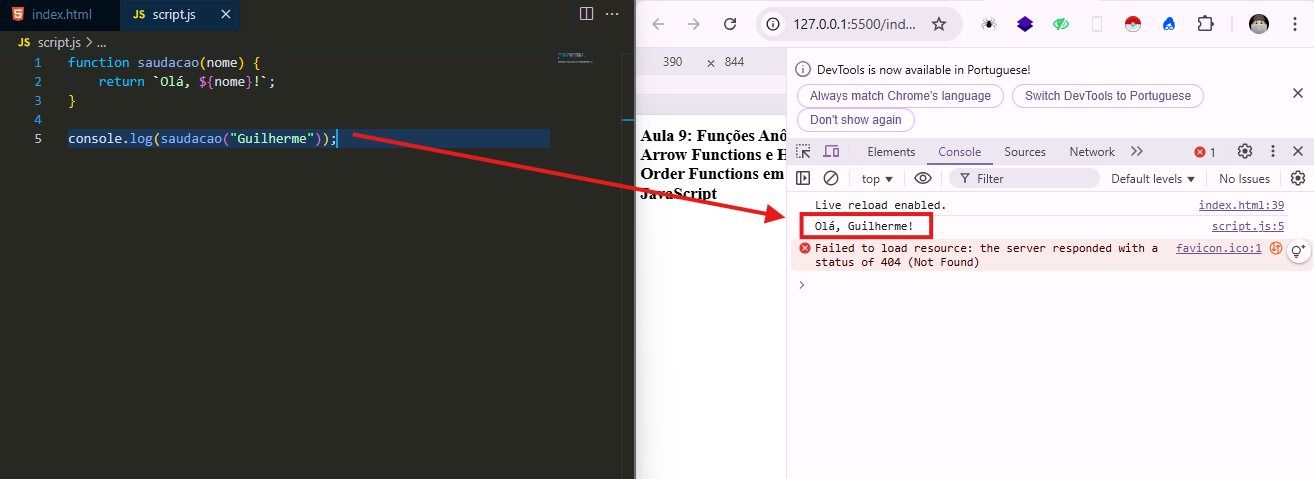1314x479 pixels.
Task: Open the console settings gear icon
Action: coord(1298,179)
